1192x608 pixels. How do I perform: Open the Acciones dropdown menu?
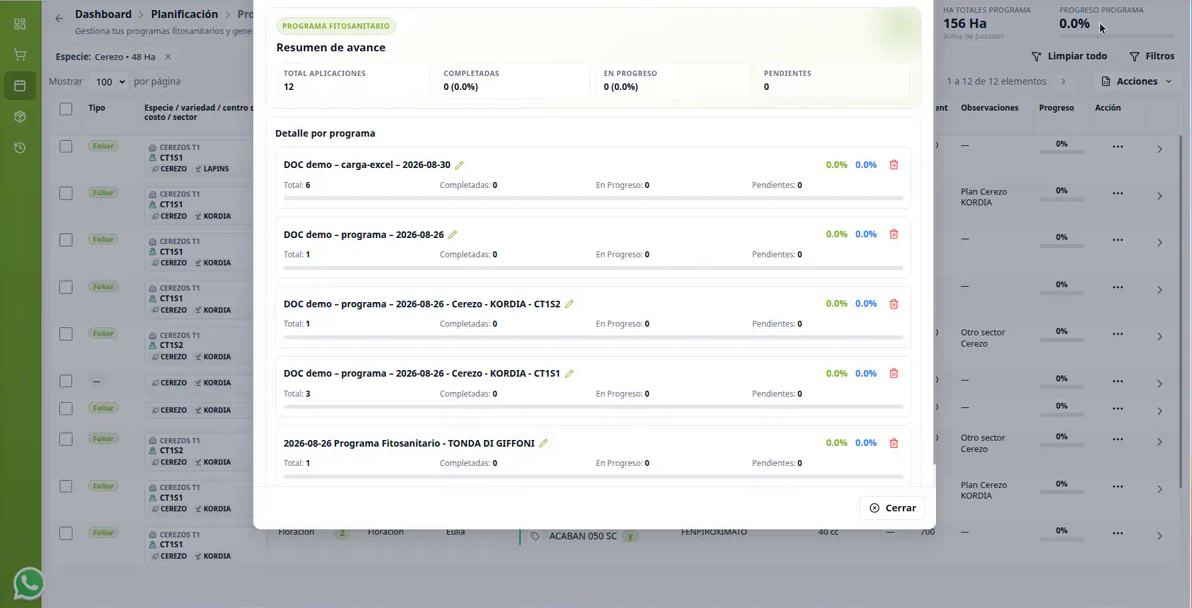(x=1137, y=81)
